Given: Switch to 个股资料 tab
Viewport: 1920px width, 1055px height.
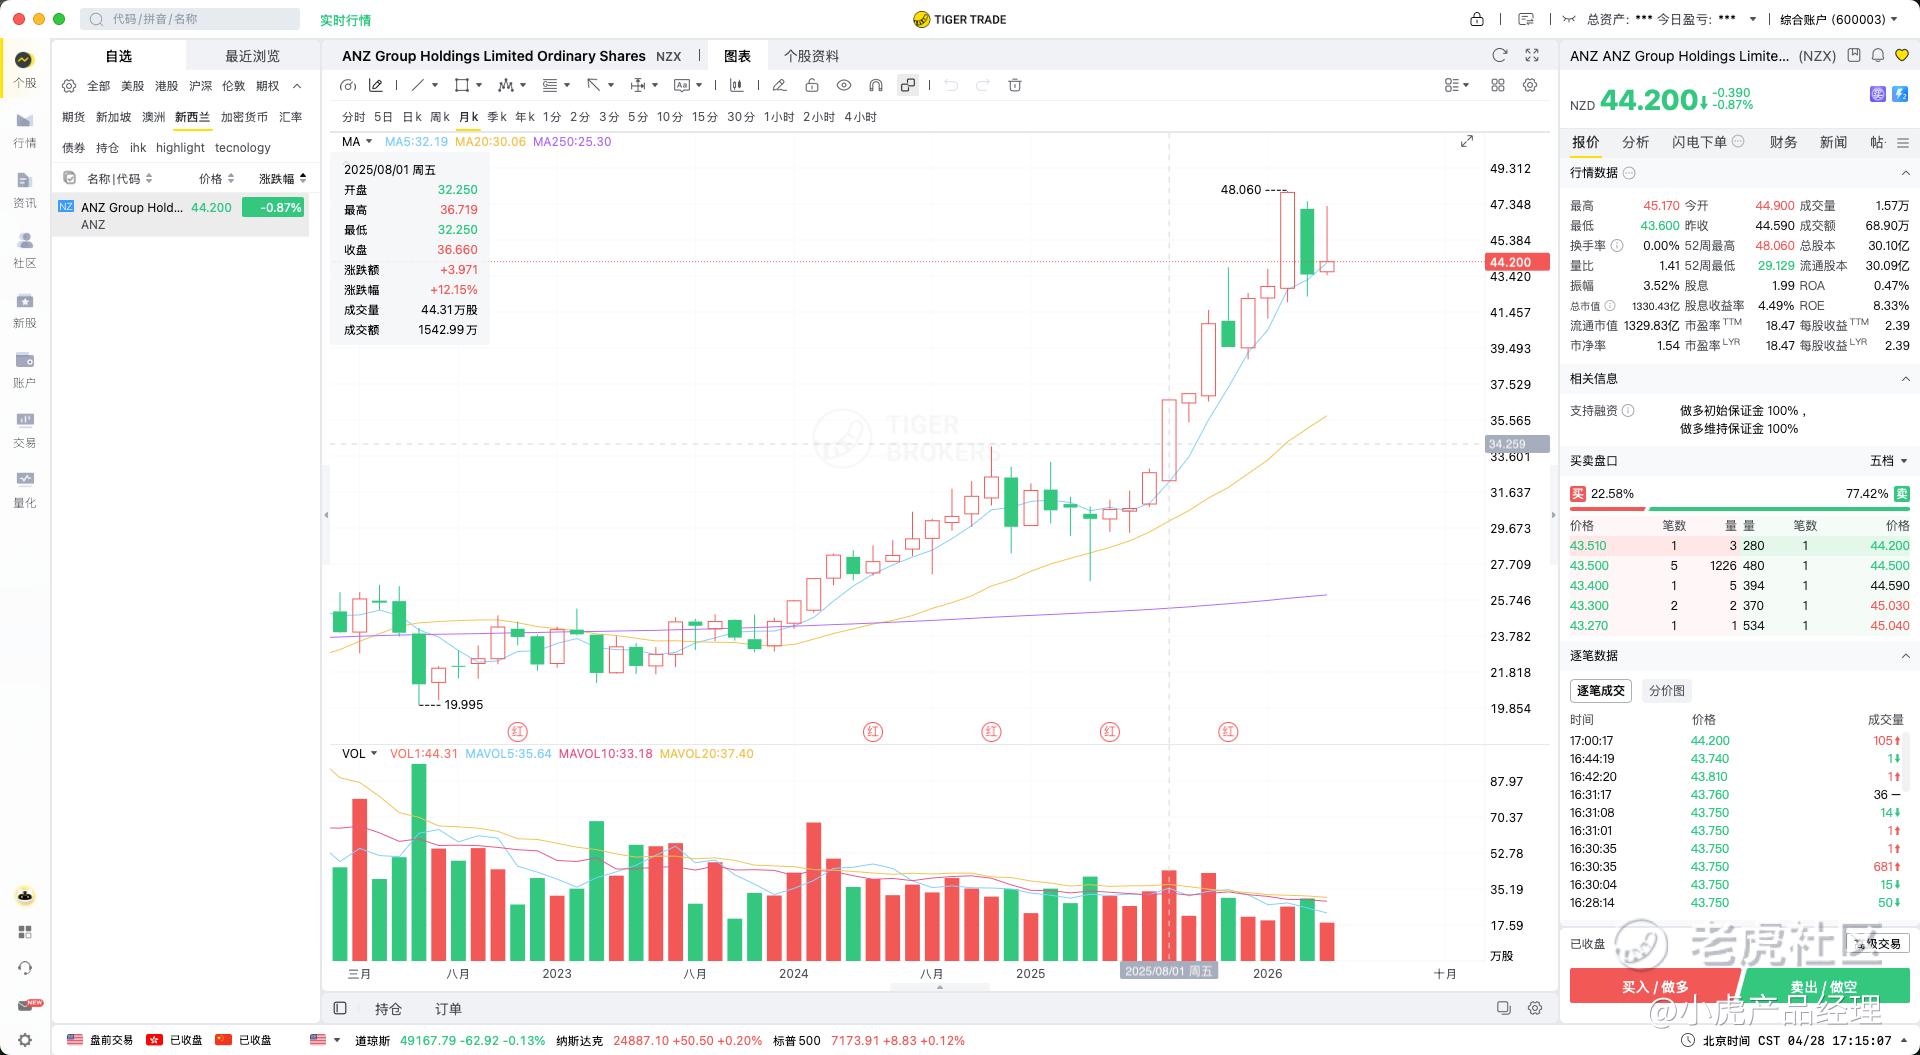Looking at the screenshot, I should tap(811, 56).
